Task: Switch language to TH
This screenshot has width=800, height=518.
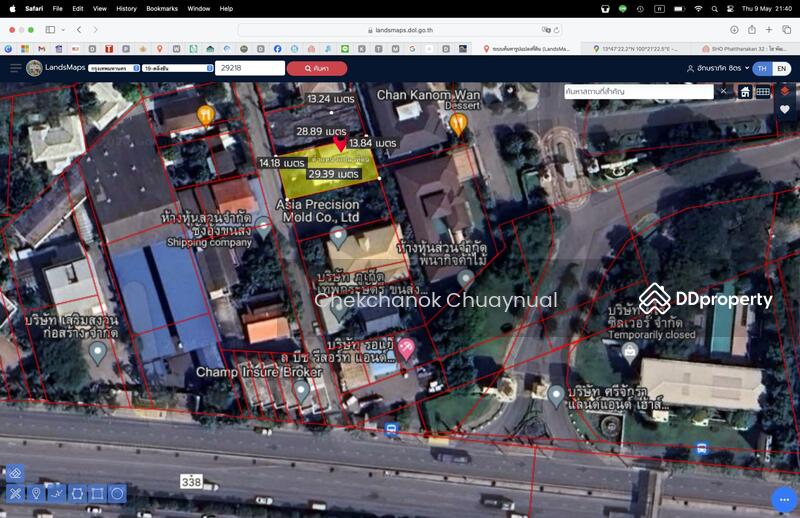Action: 762,68
